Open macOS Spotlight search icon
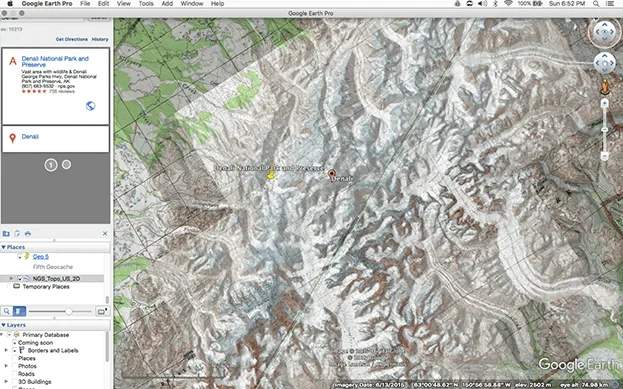The image size is (623, 389). coord(596,4)
